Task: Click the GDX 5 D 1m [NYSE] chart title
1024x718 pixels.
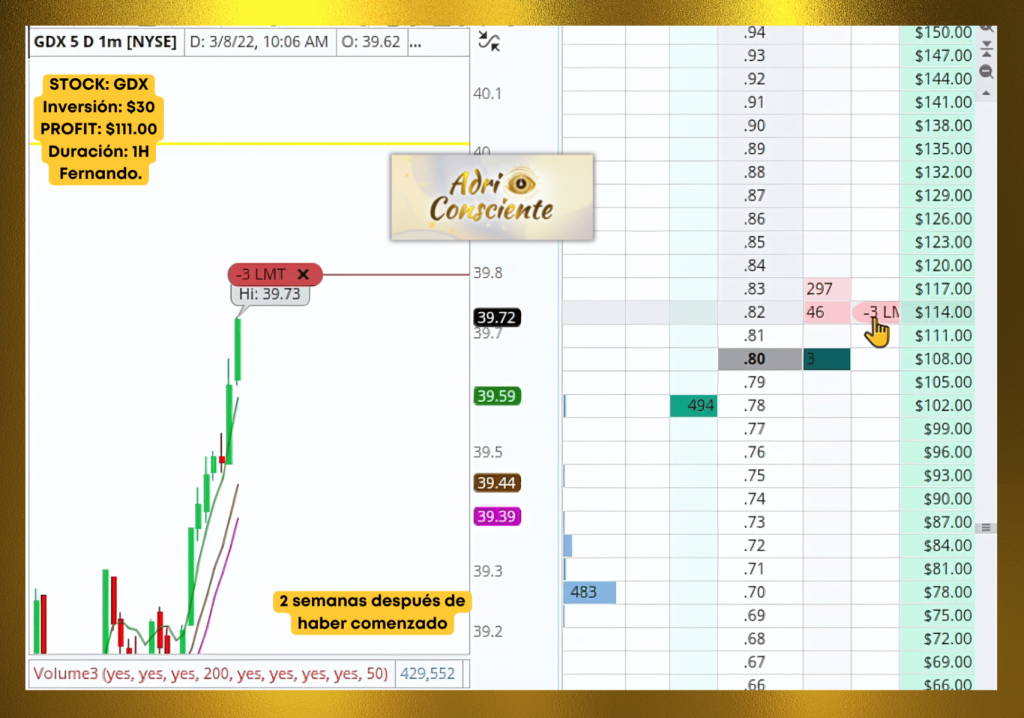Action: [x=105, y=42]
